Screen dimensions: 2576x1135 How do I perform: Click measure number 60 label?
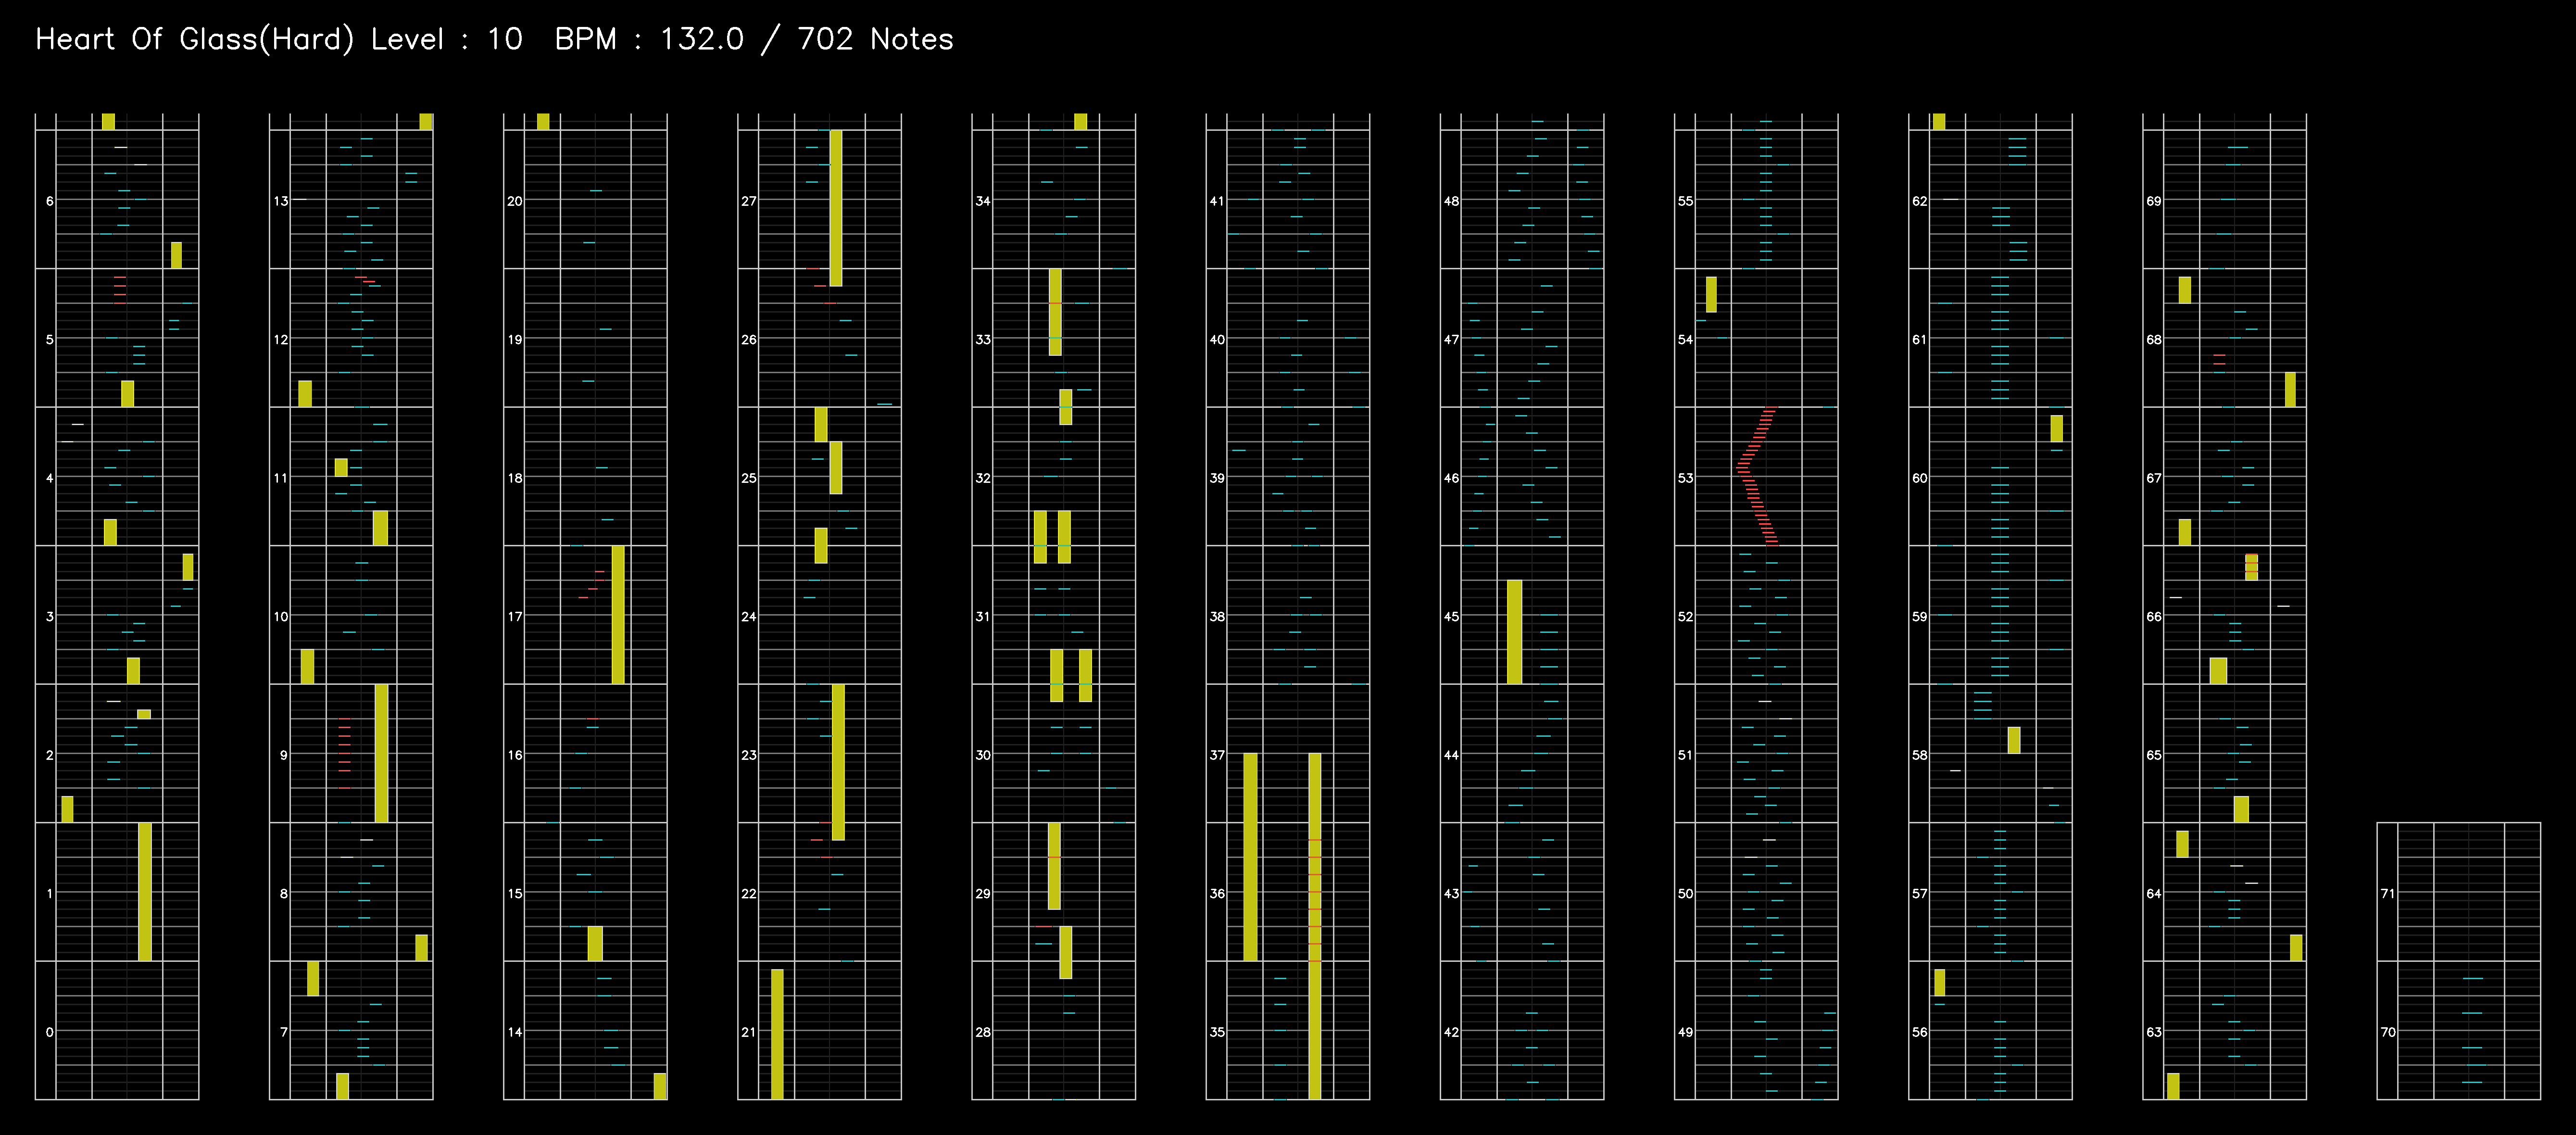(1919, 478)
